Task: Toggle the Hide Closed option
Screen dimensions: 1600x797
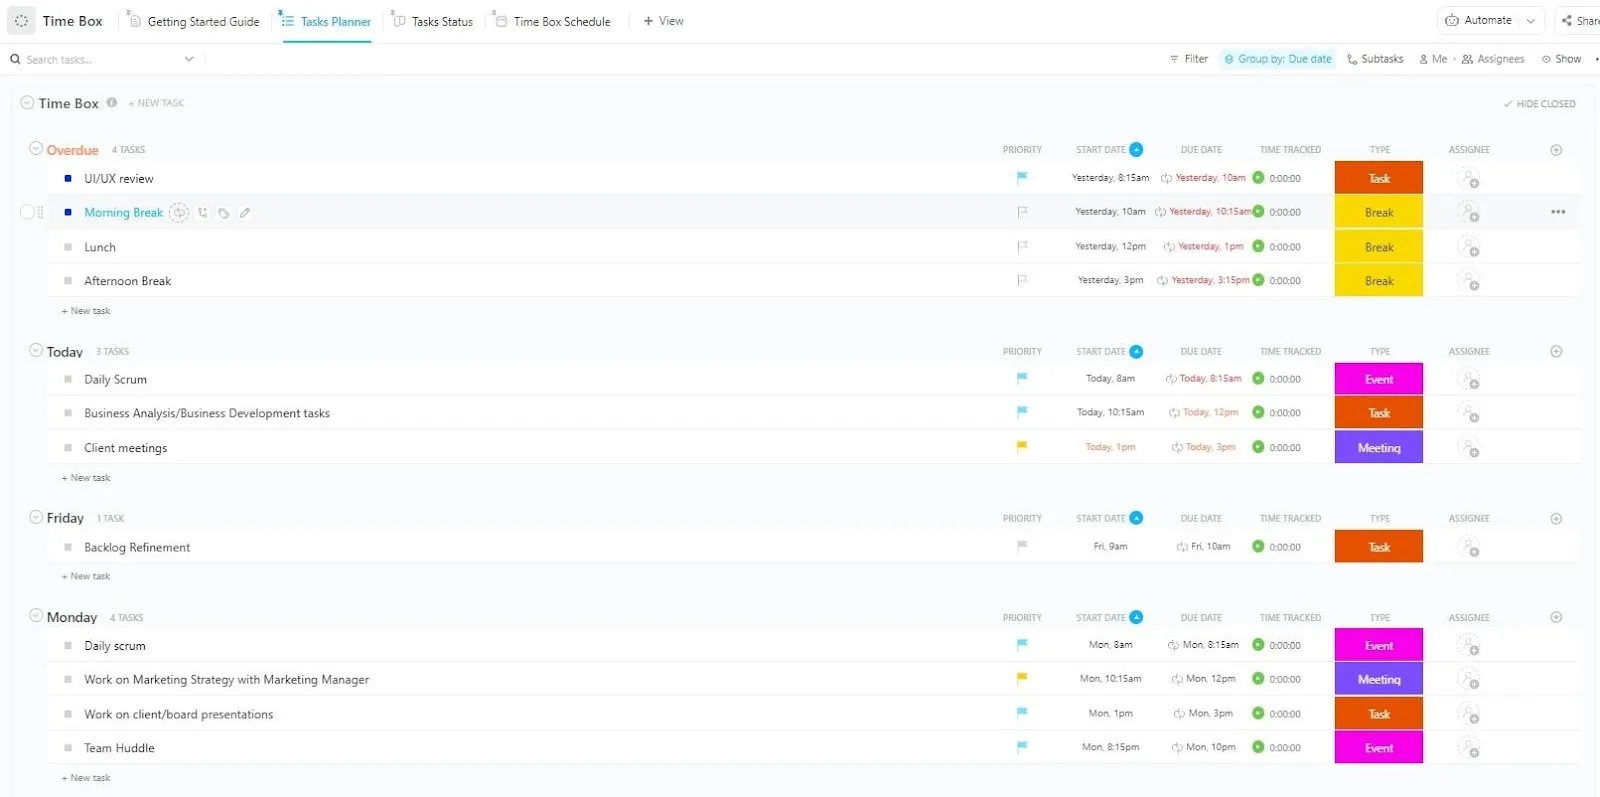Action: point(1540,104)
